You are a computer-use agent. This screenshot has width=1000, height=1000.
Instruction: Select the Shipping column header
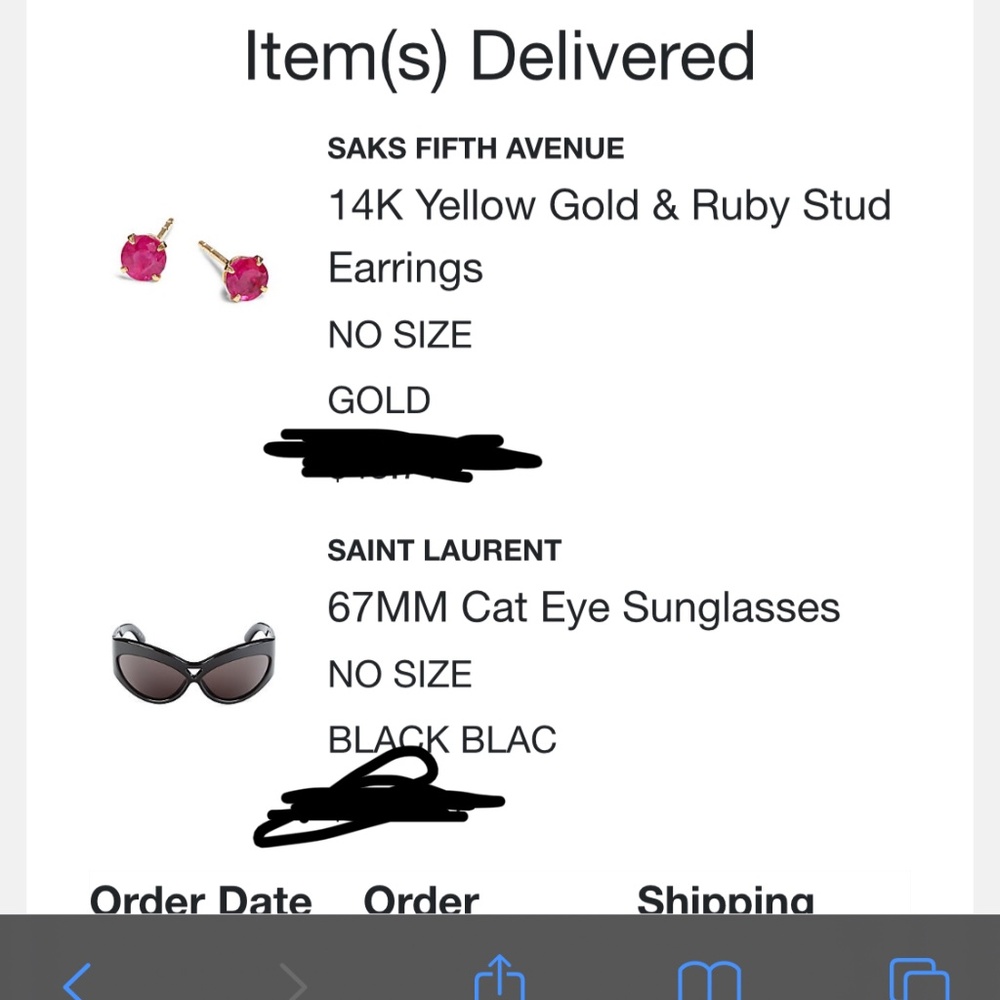pyautogui.click(x=724, y=898)
